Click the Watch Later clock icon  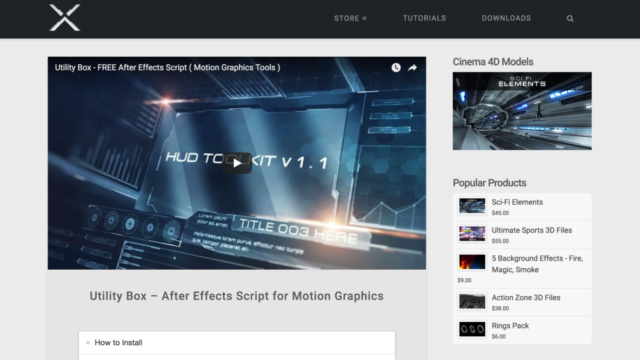[x=396, y=68]
